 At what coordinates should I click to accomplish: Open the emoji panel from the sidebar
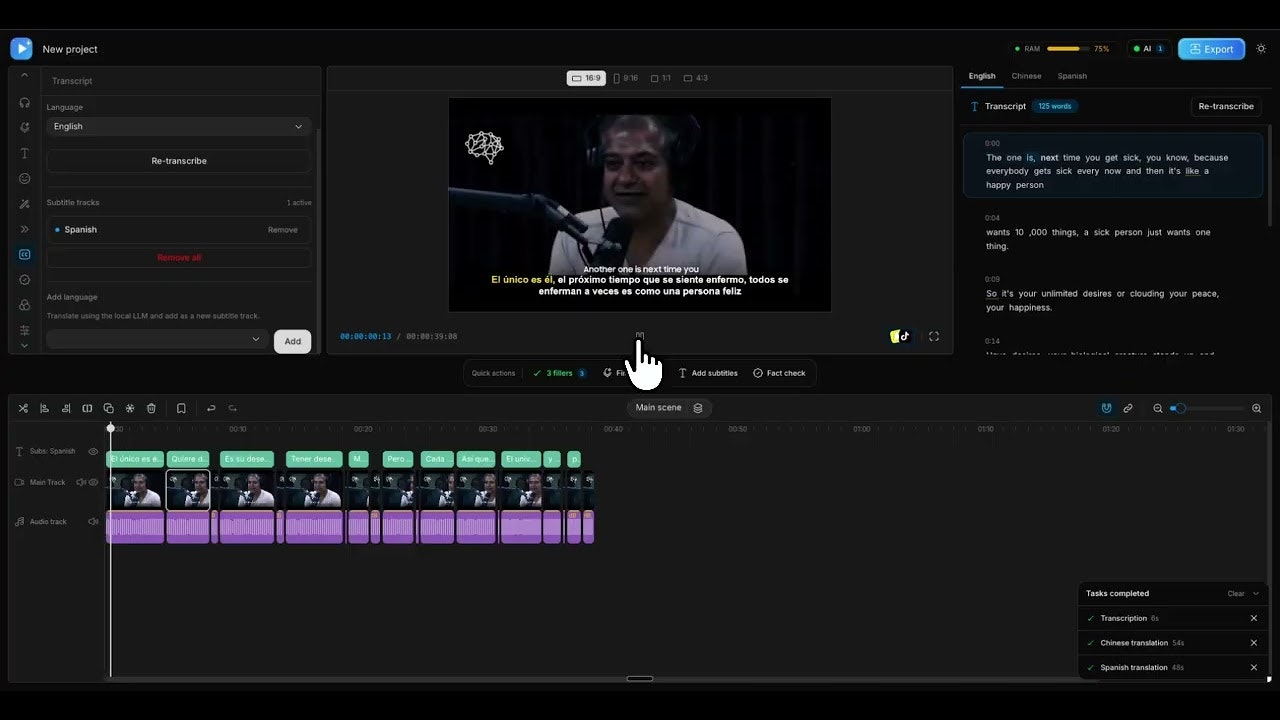click(x=24, y=178)
